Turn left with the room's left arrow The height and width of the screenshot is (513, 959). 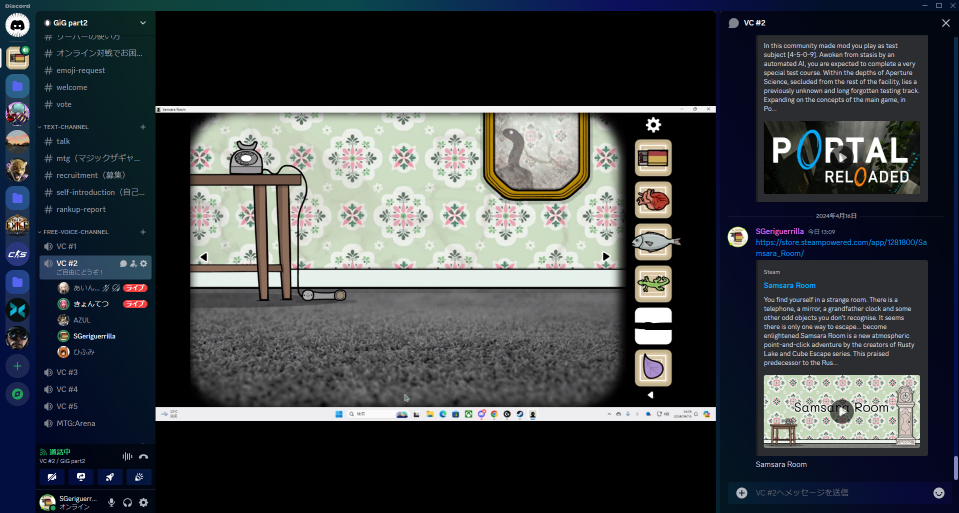point(204,257)
